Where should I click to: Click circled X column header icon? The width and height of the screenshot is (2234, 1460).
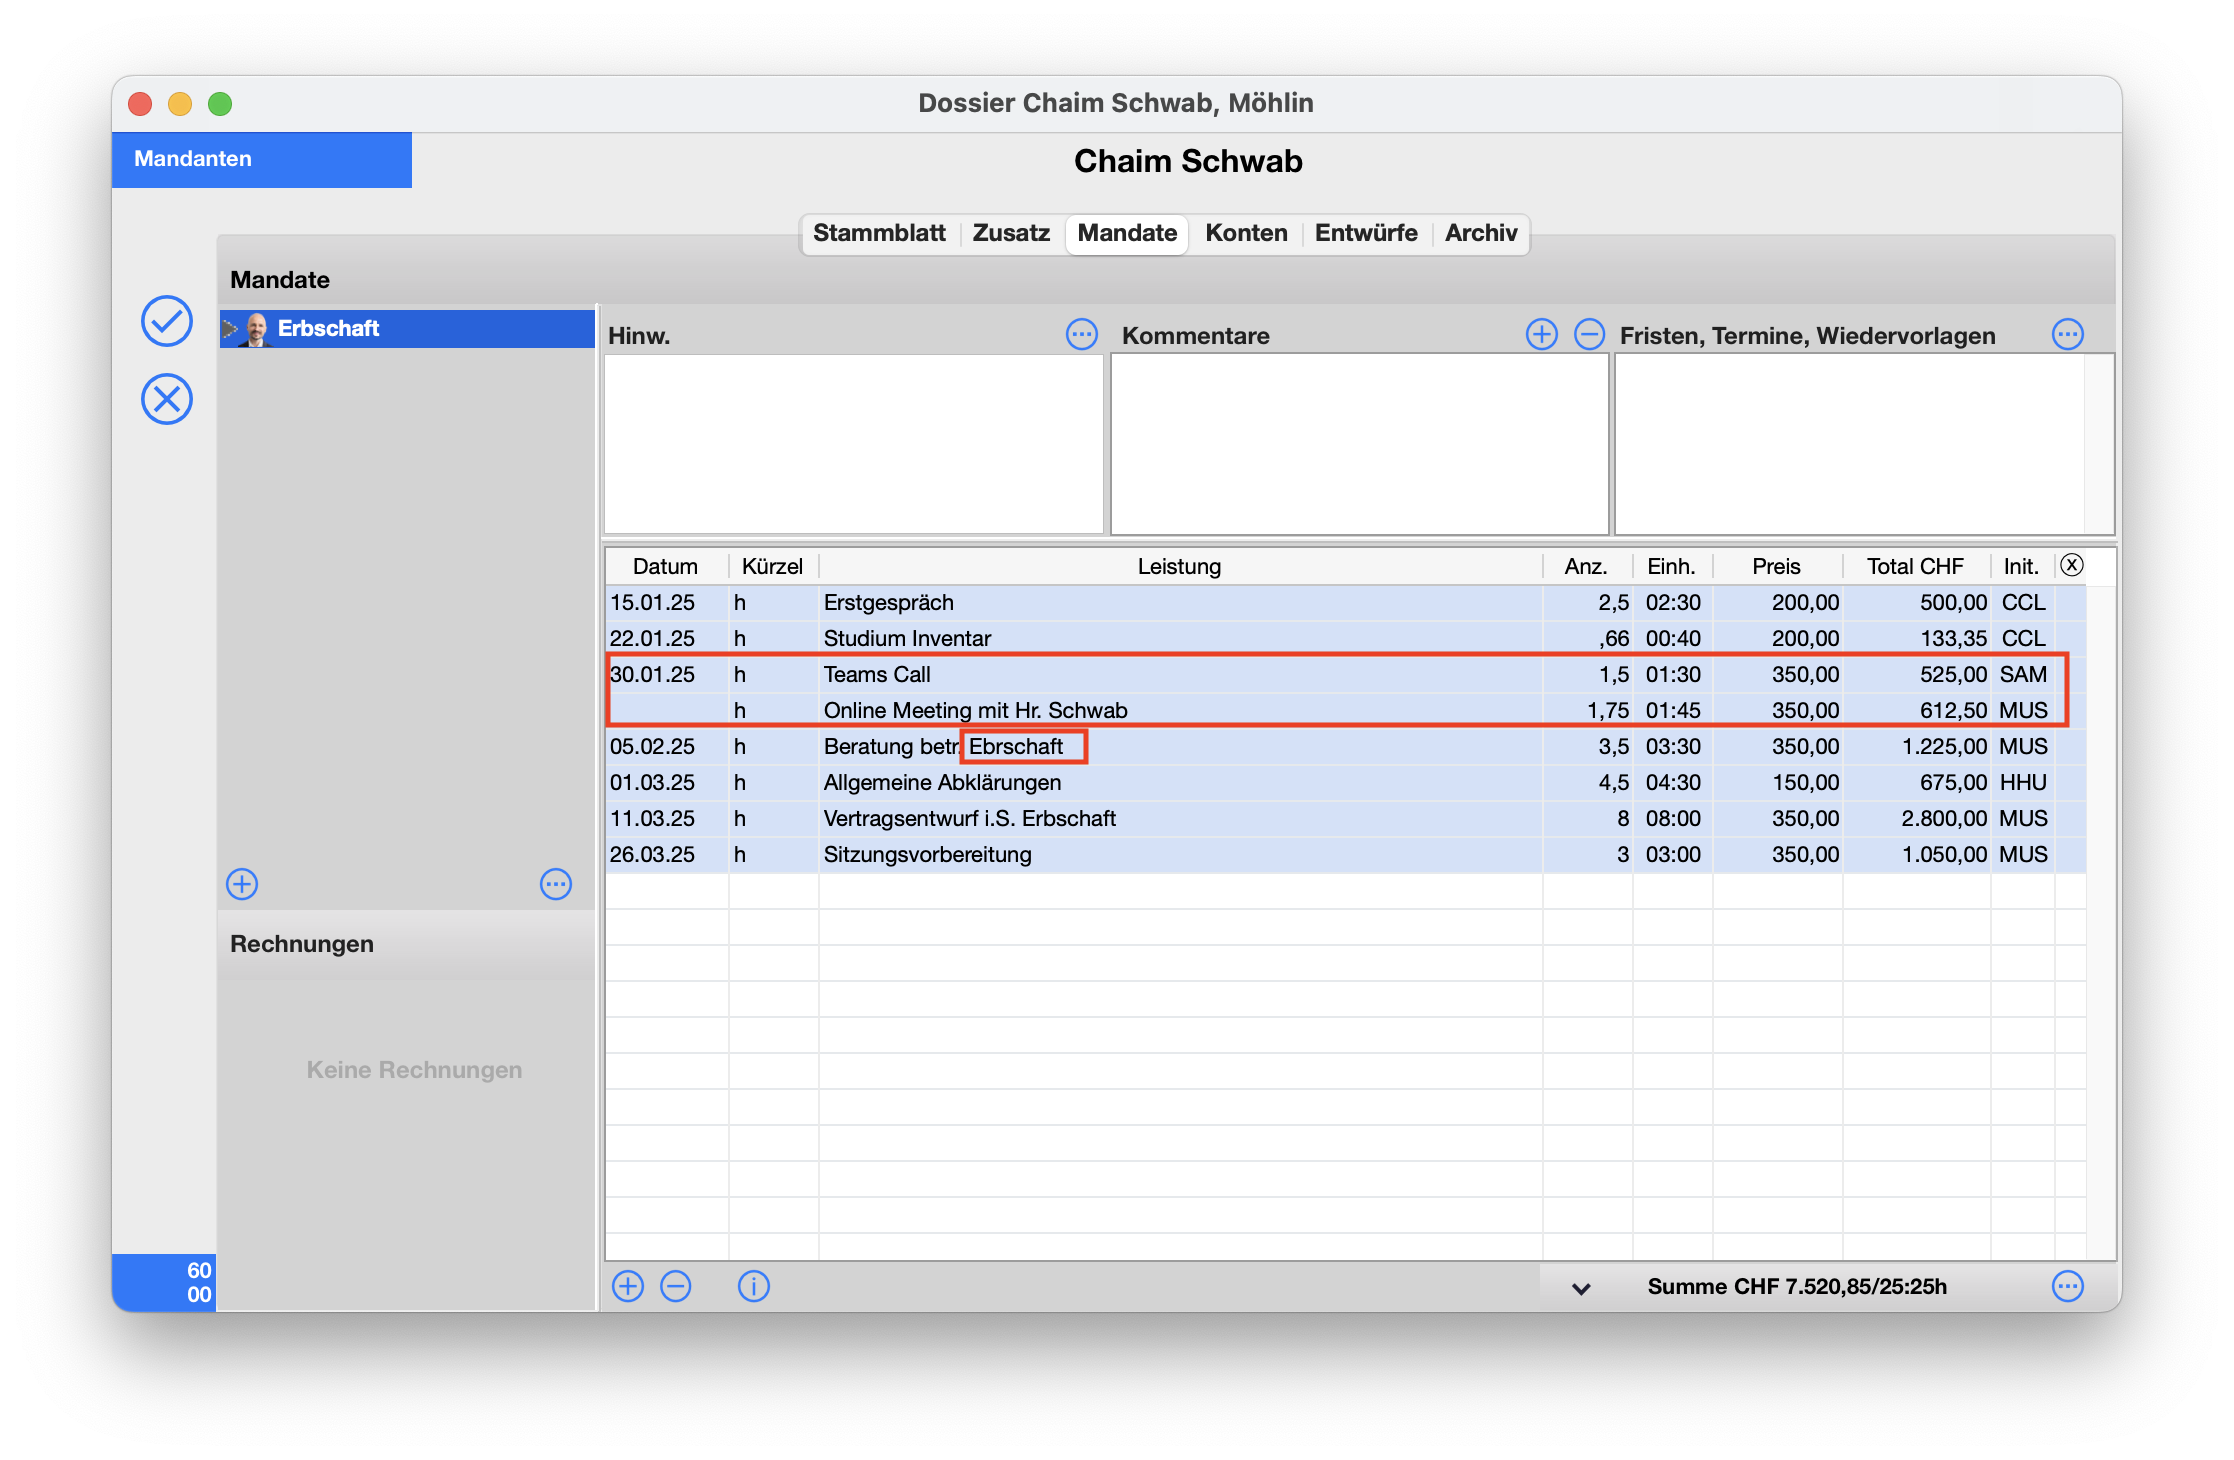pyautogui.click(x=2072, y=565)
